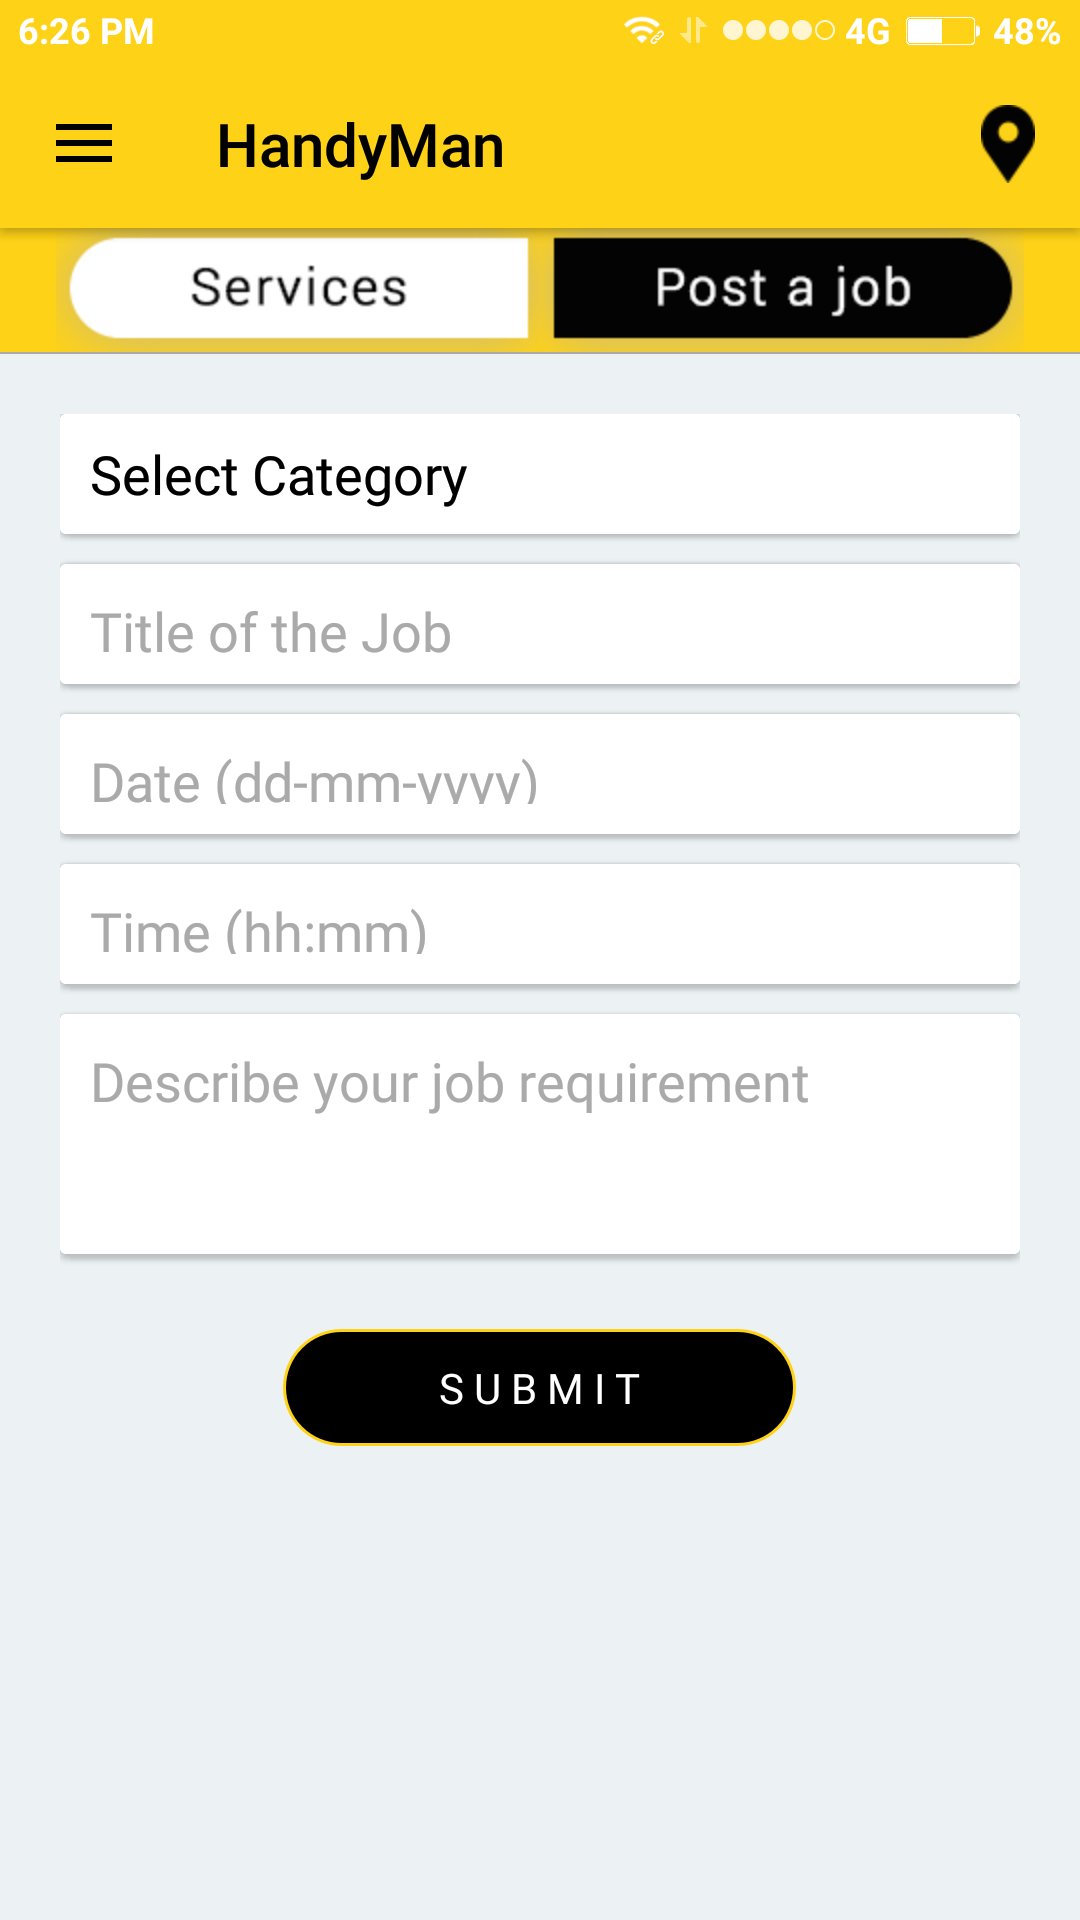Image resolution: width=1080 pixels, height=1920 pixels.
Task: Tap the 48% battery percentage
Action: coord(1026,32)
